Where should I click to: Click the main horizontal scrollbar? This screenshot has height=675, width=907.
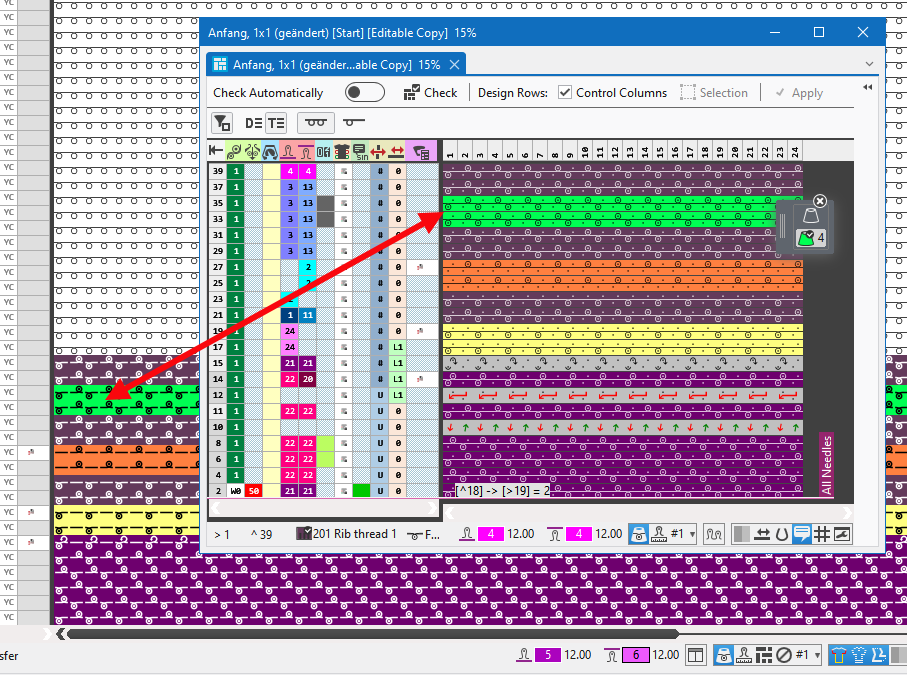370,633
